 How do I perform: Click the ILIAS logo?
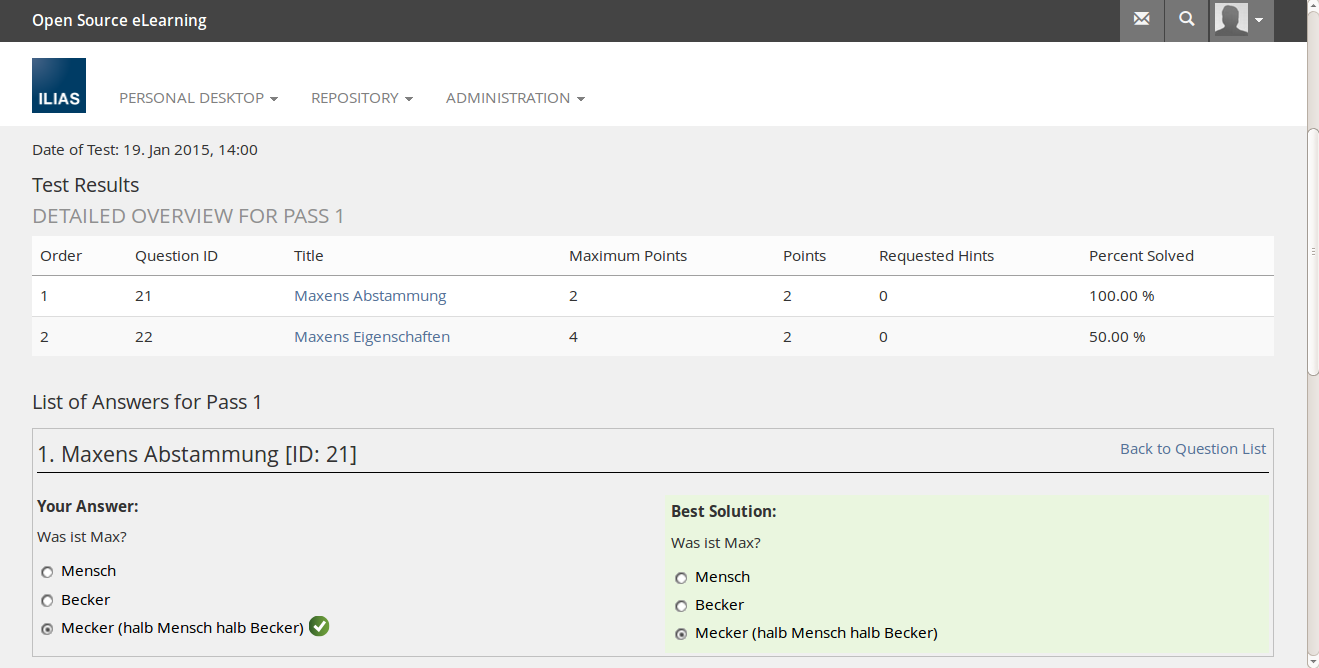(x=59, y=85)
